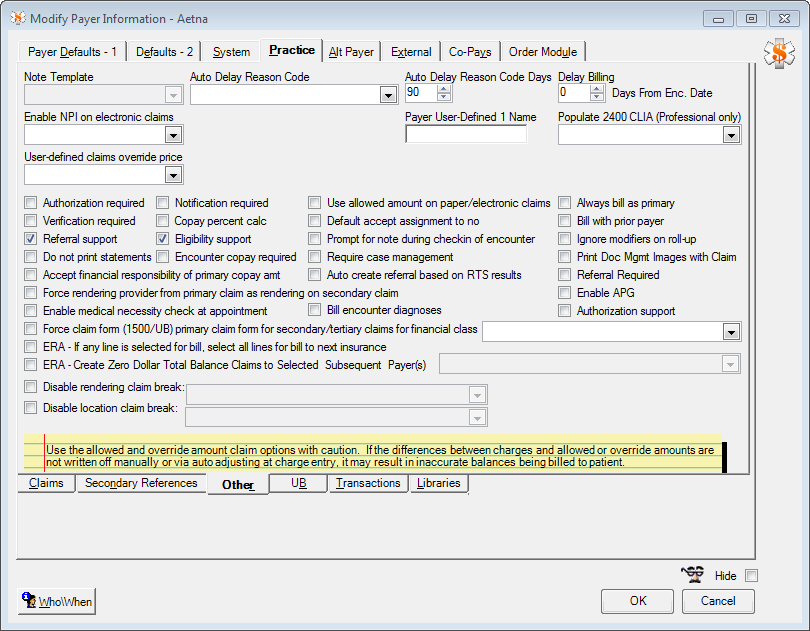The image size is (810, 631).
Task: Check Disable location claim break
Action: [x=31, y=408]
